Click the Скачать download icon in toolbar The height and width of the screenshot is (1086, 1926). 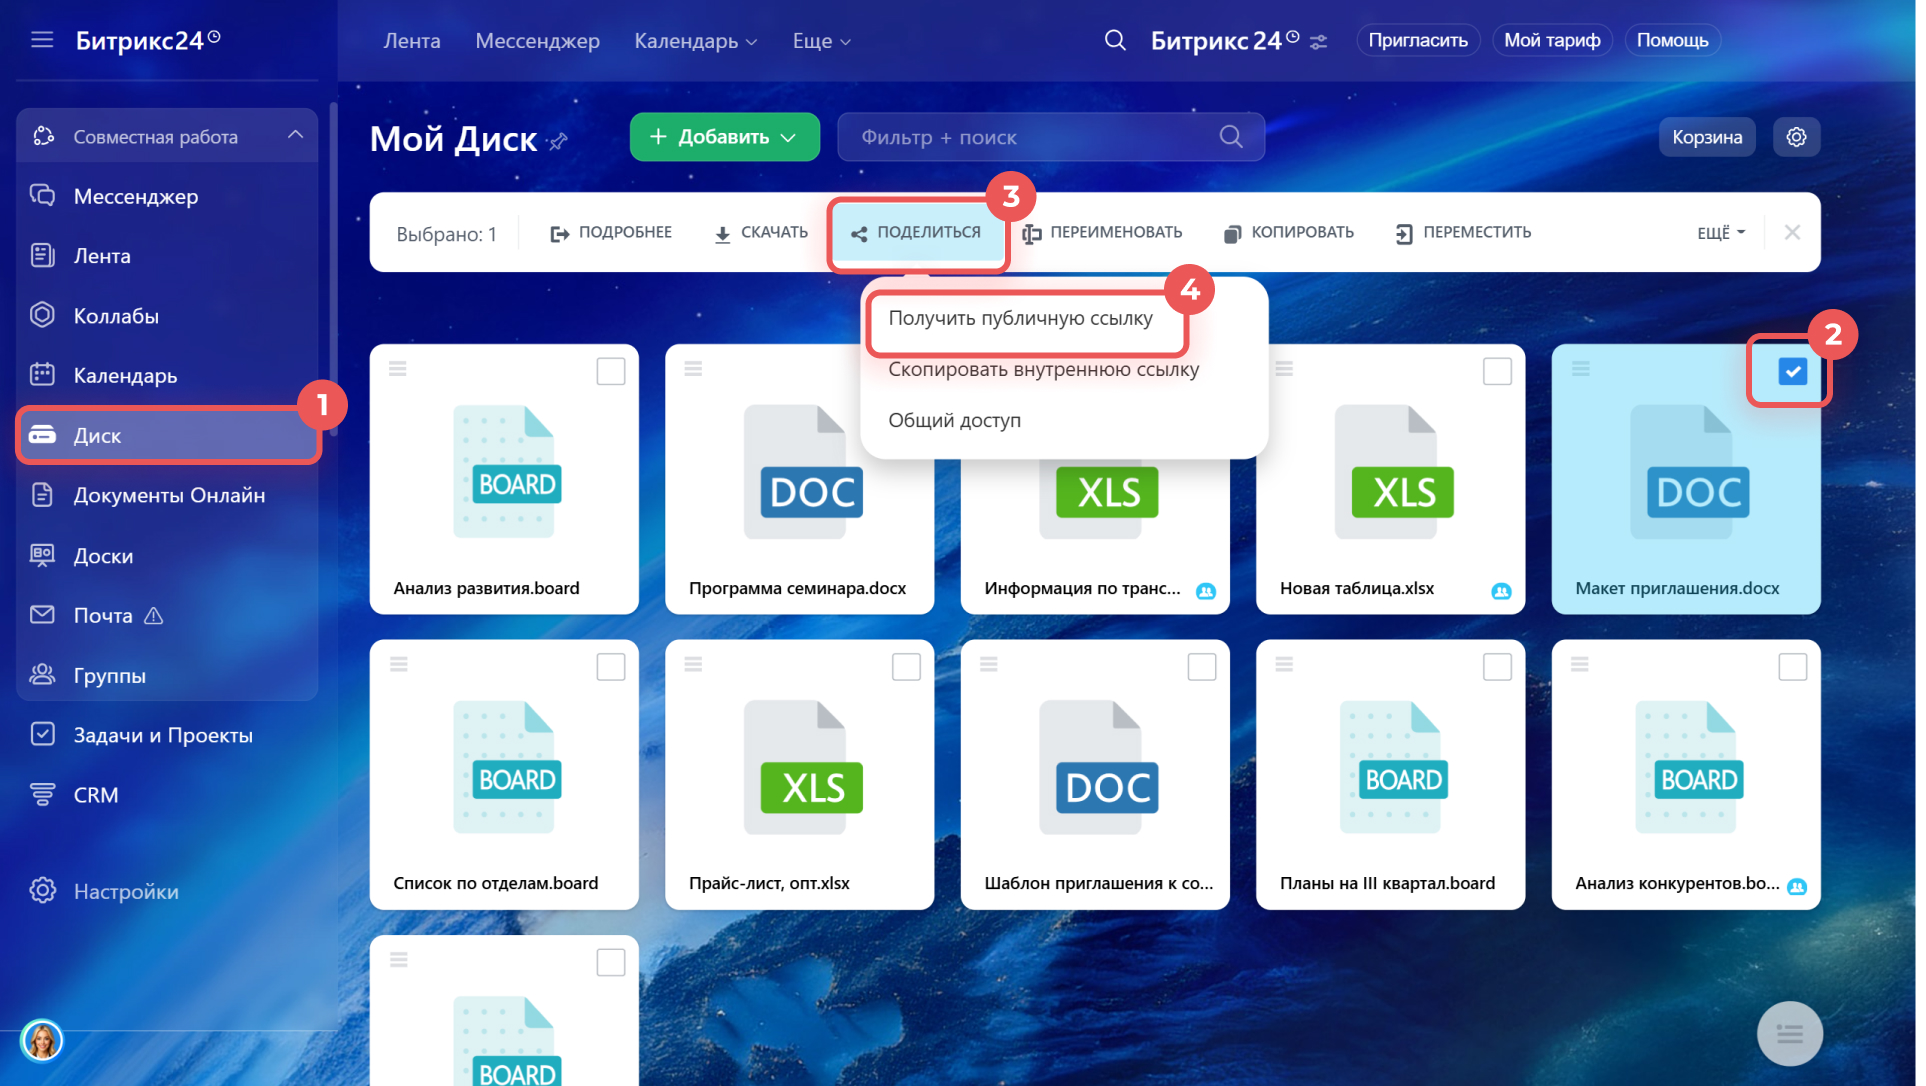coord(722,233)
